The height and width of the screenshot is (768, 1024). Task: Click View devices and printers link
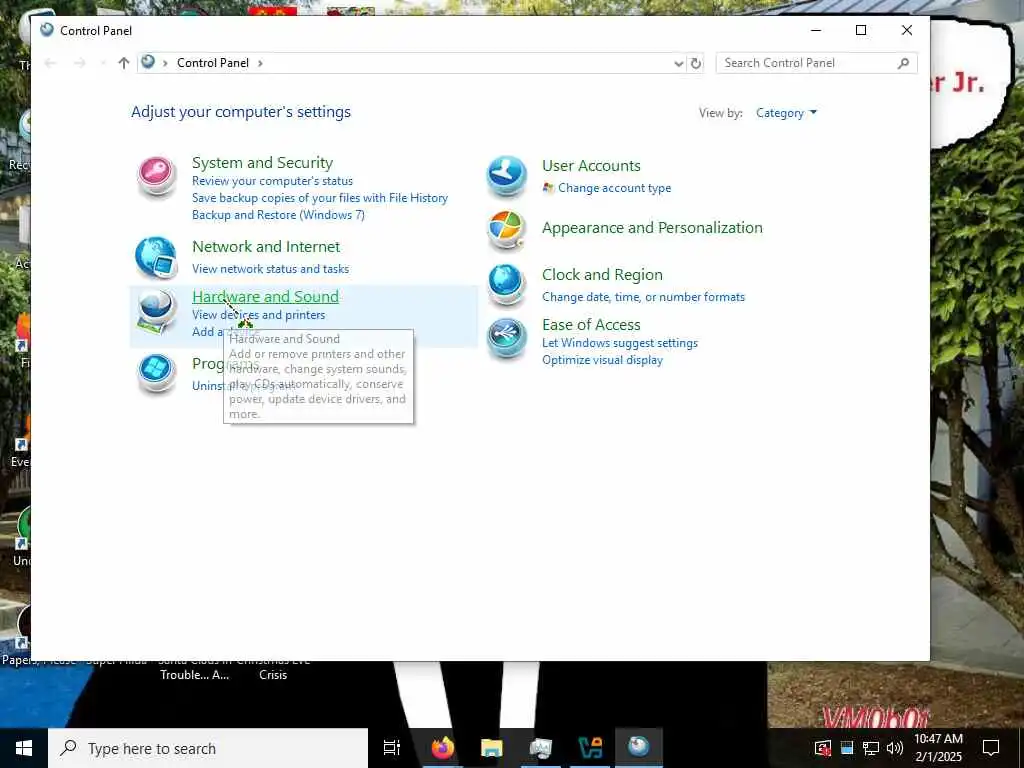coord(259,315)
